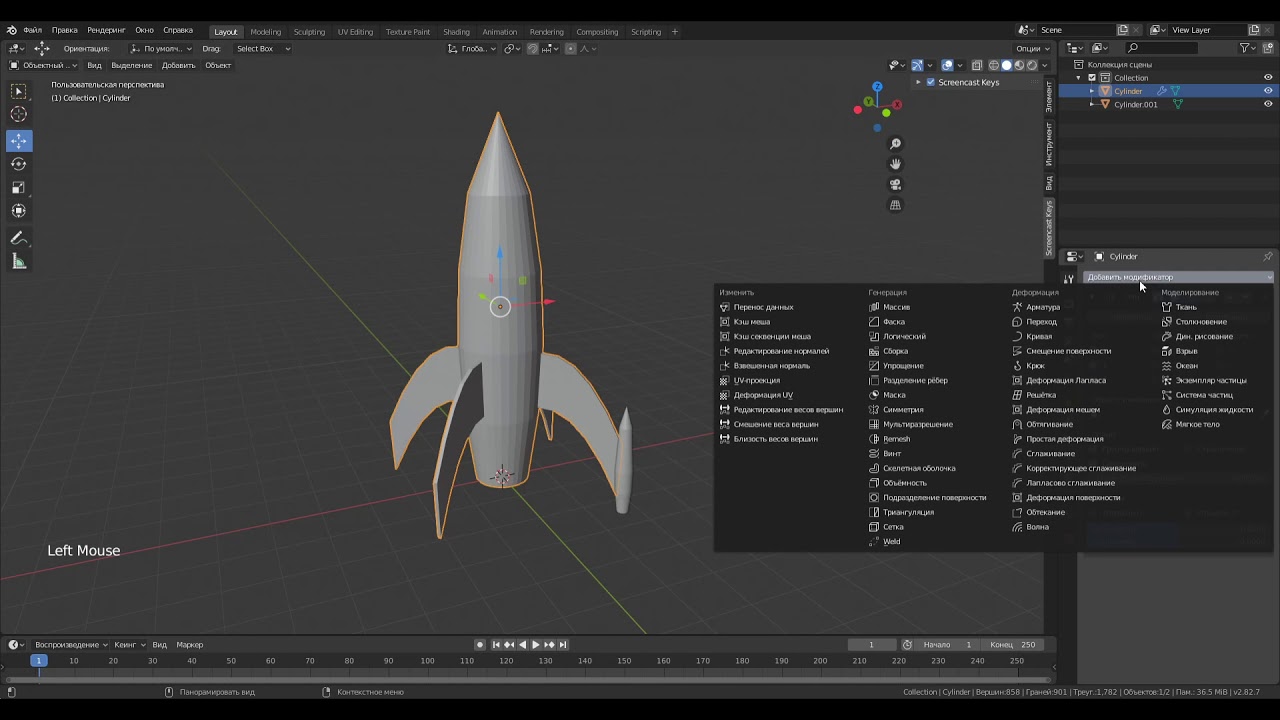Select the Rotate tool in the toolbar
The height and width of the screenshot is (720, 1280).
tap(19, 164)
